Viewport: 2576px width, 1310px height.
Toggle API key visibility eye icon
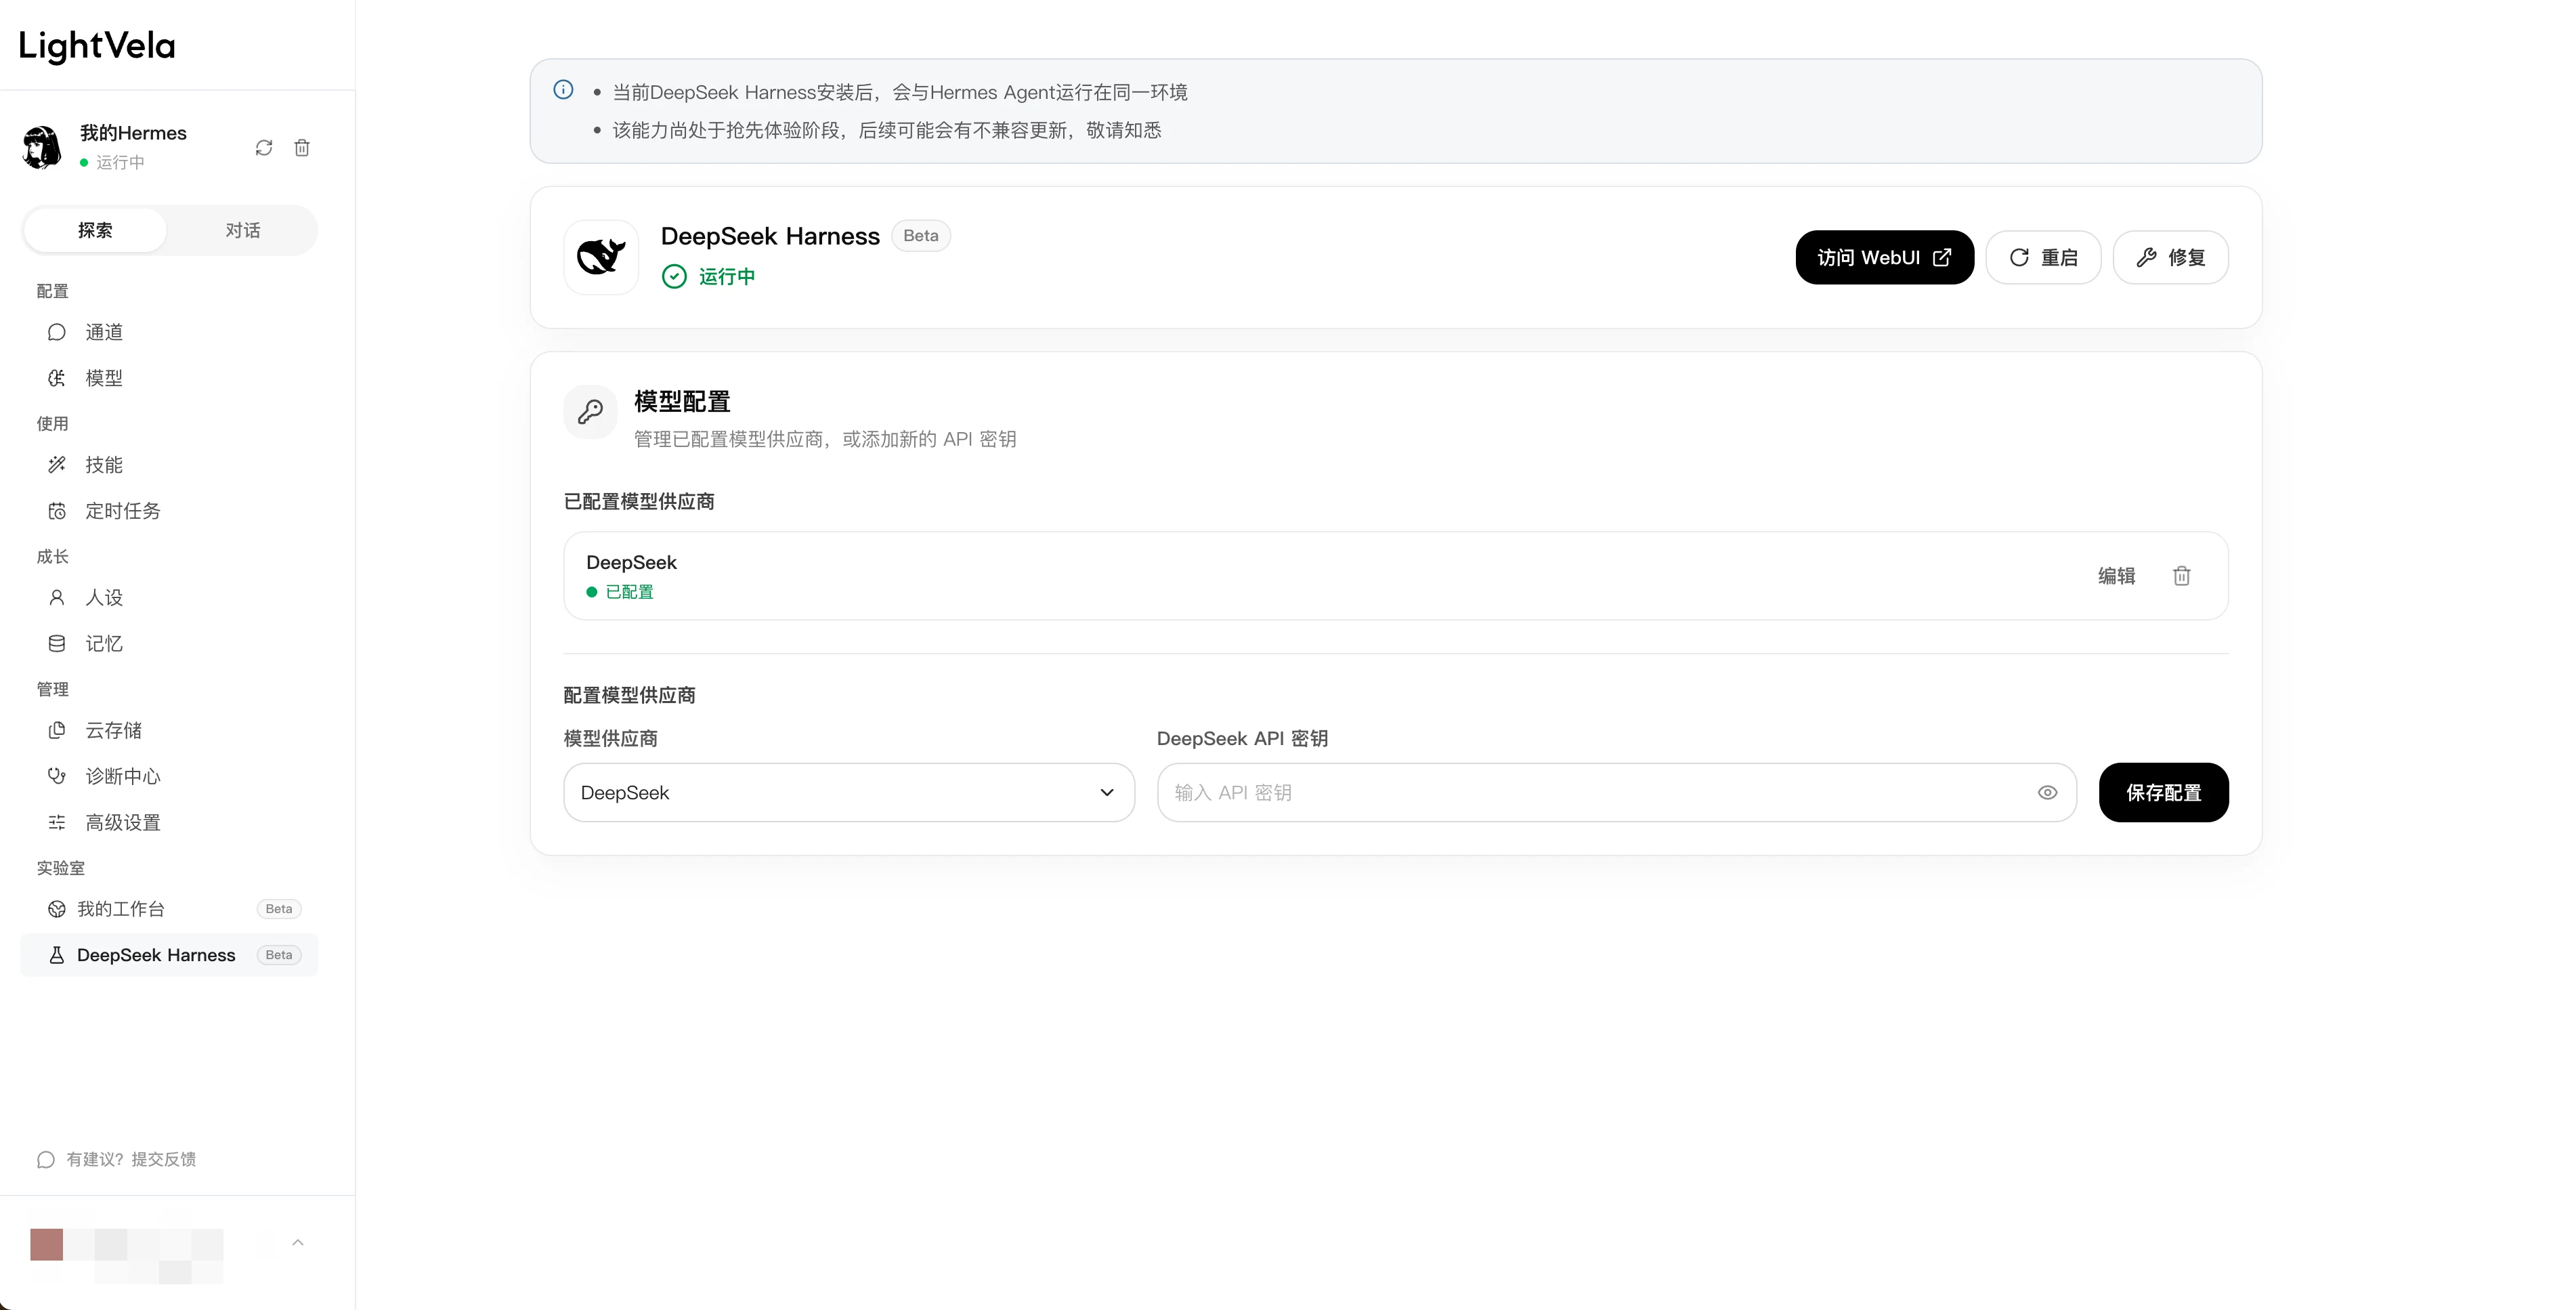[2048, 793]
